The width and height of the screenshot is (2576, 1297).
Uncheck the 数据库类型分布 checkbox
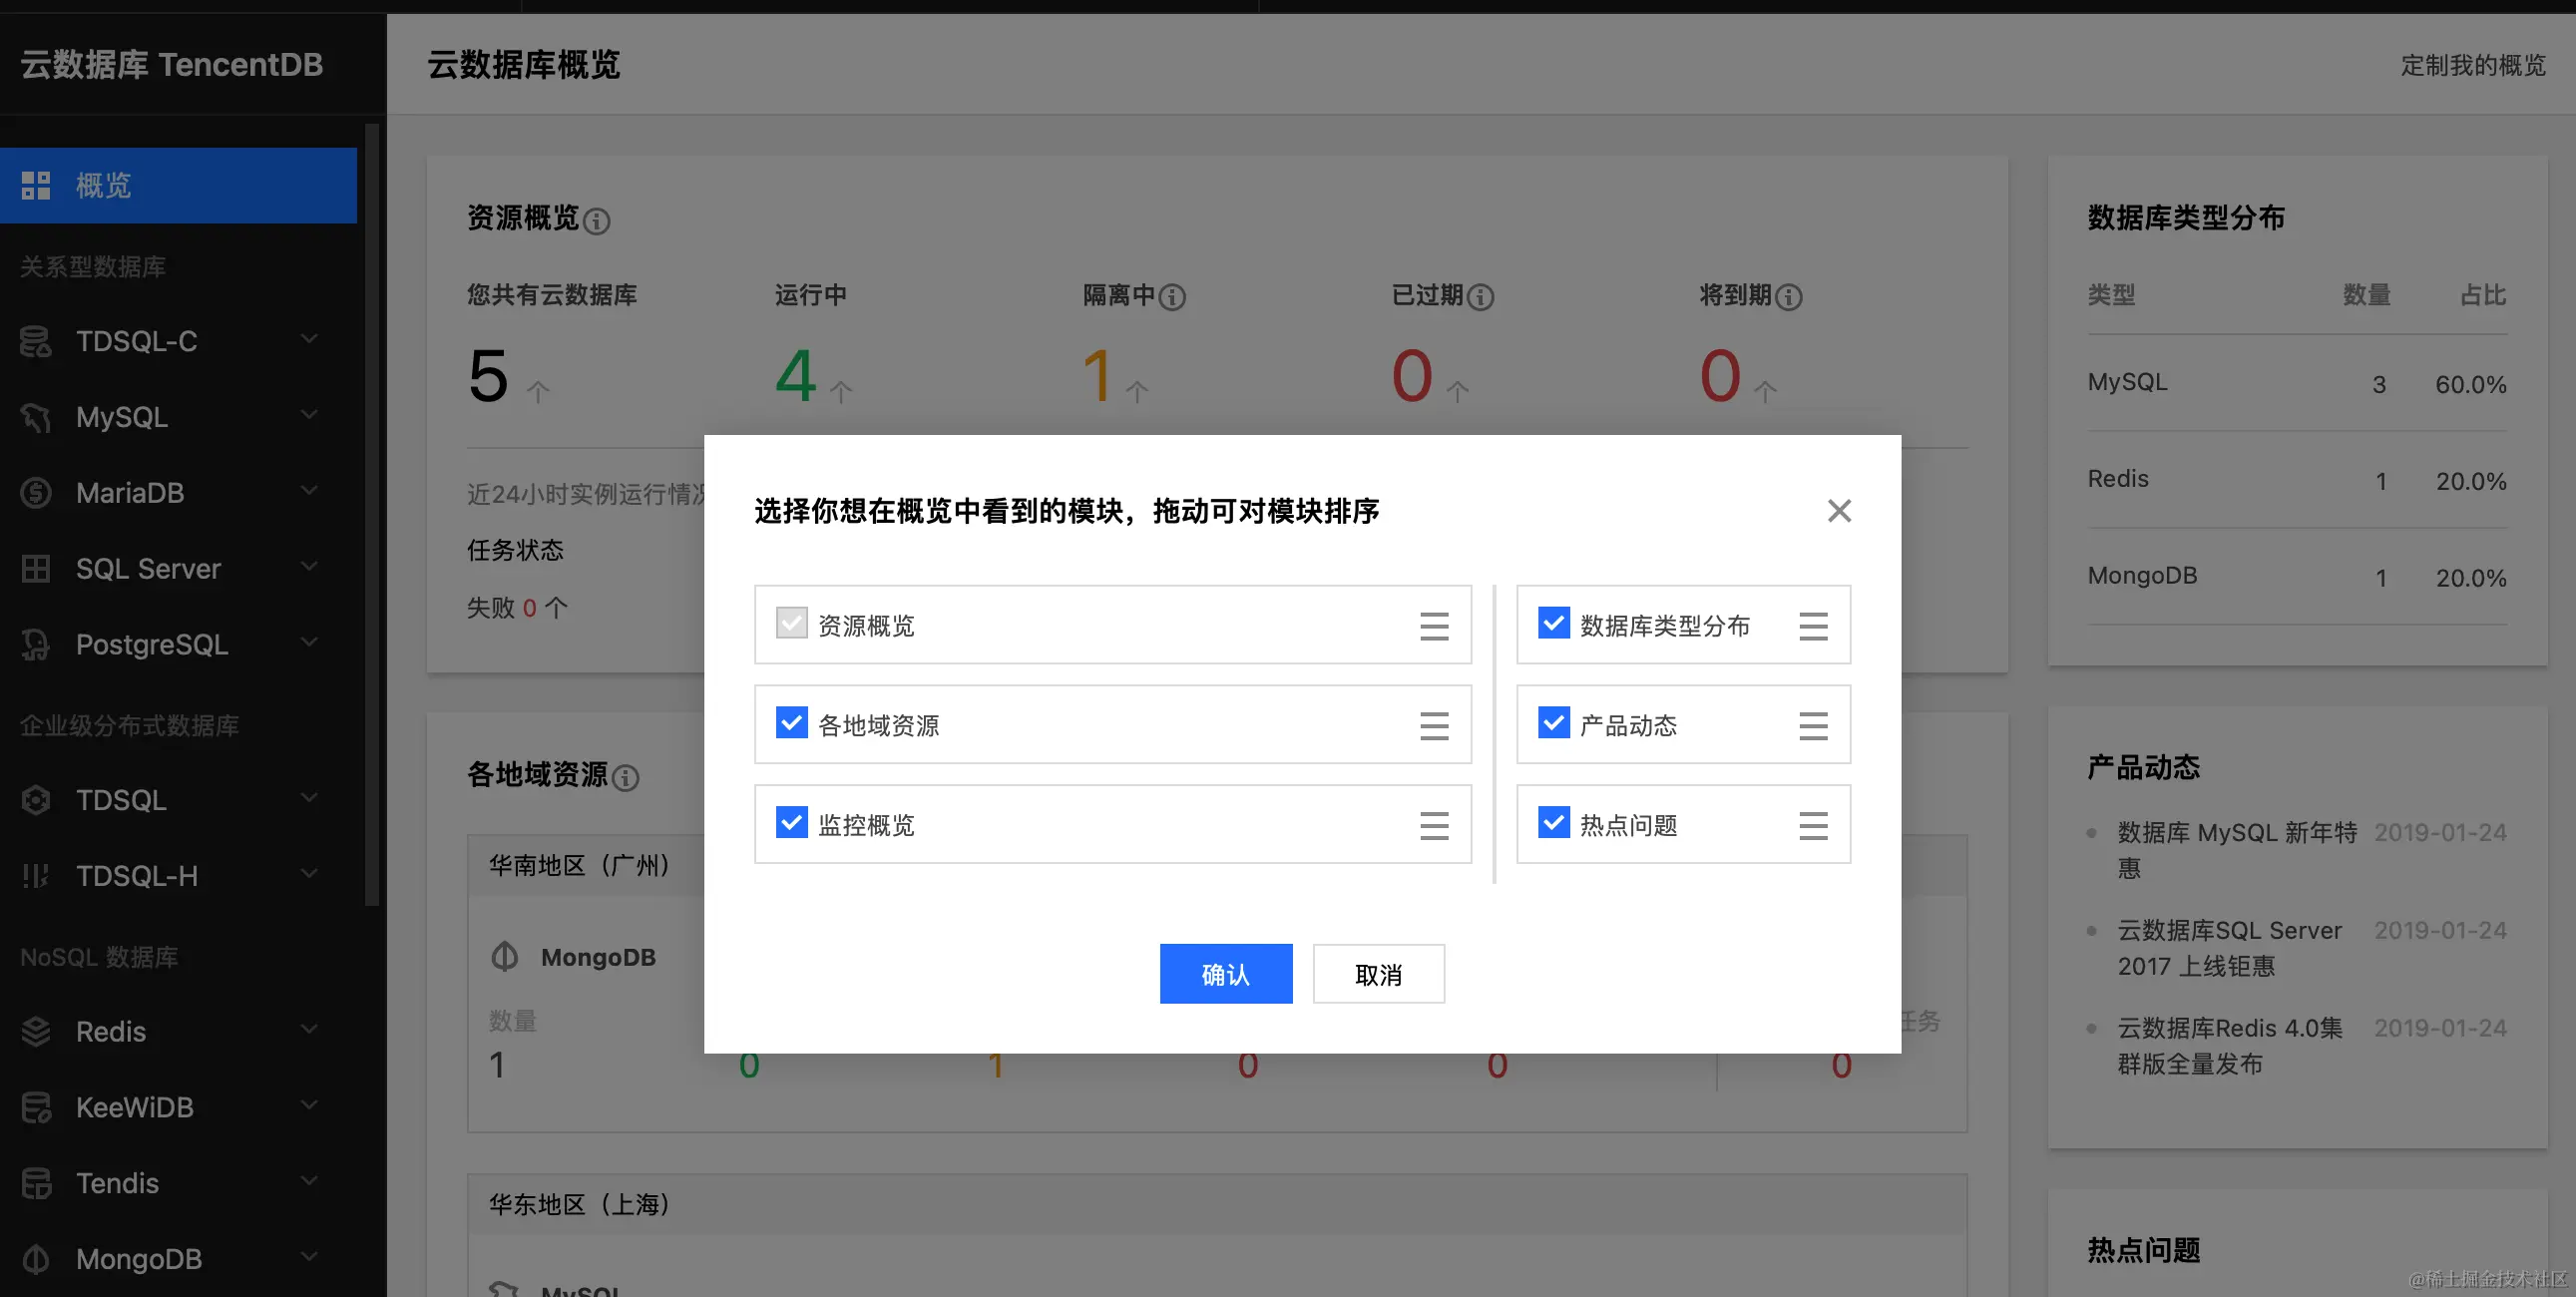coord(1554,623)
